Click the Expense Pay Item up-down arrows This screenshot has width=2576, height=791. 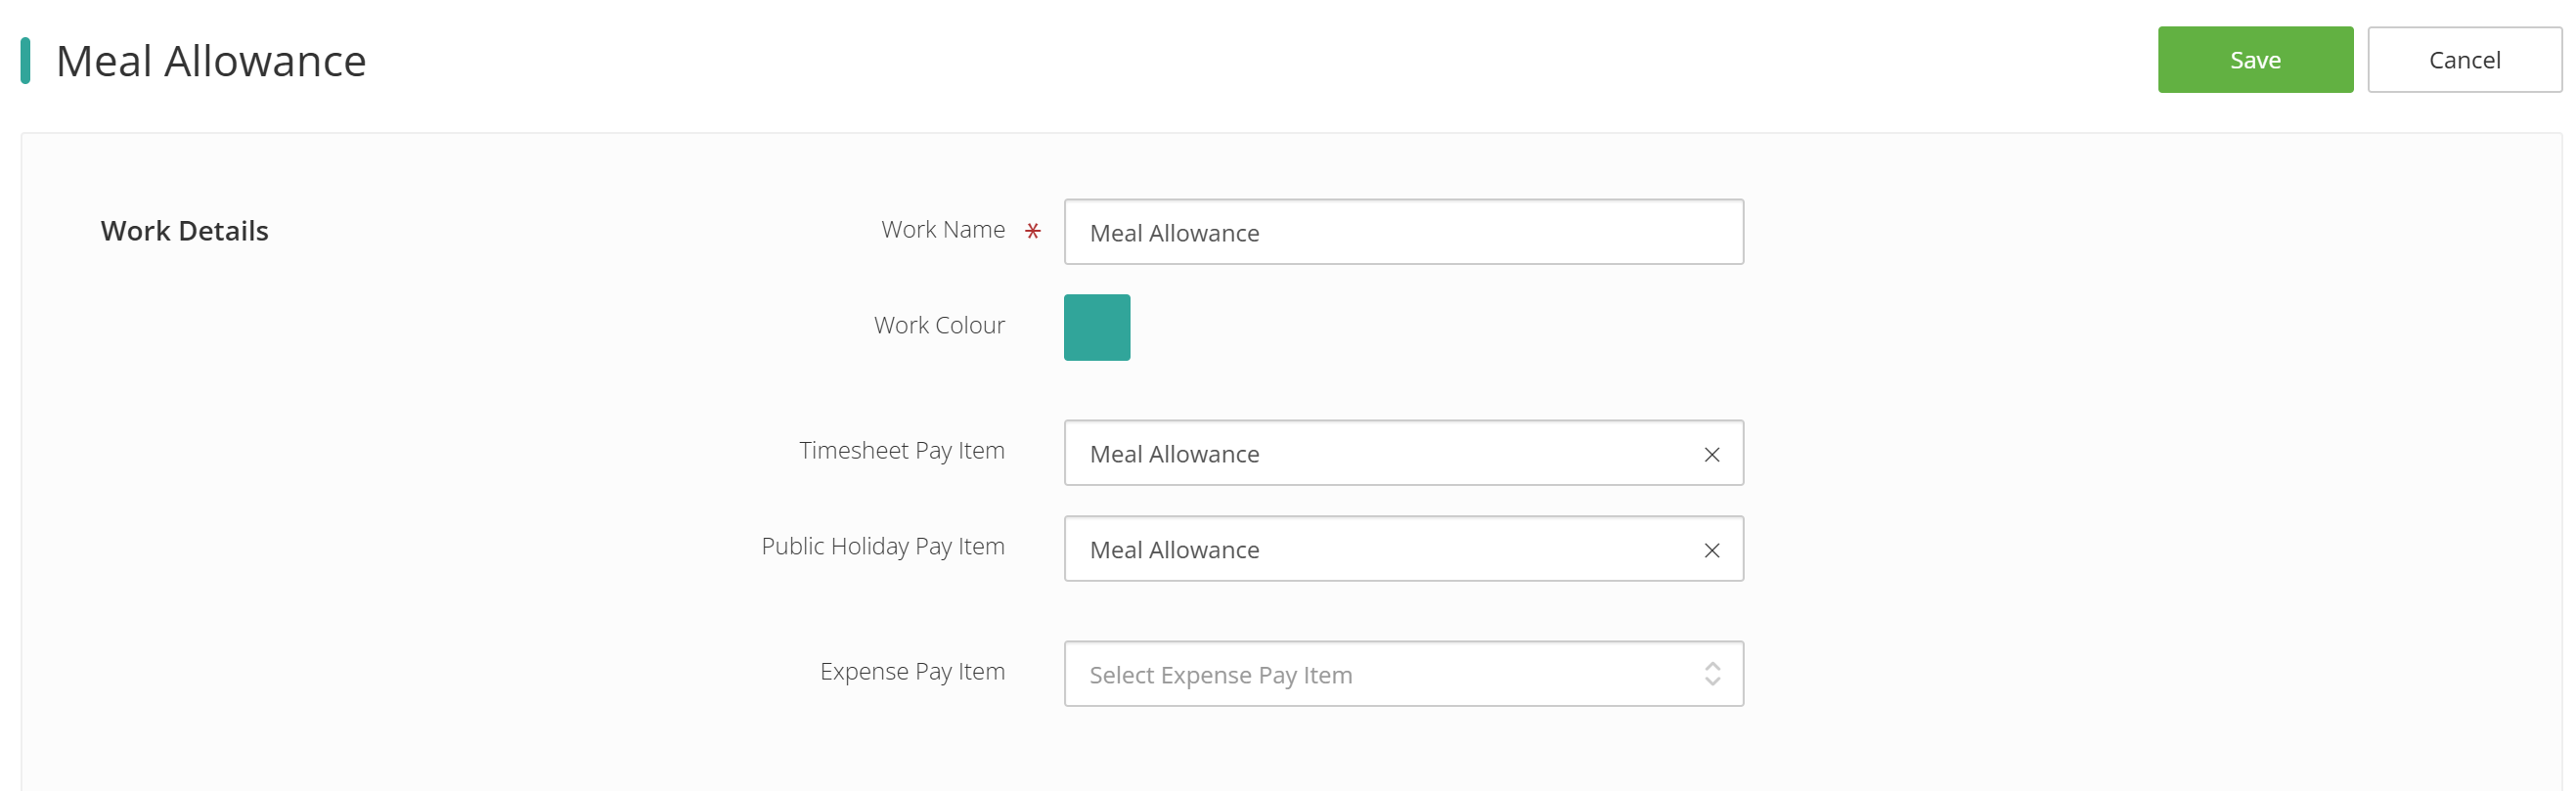coord(1712,674)
